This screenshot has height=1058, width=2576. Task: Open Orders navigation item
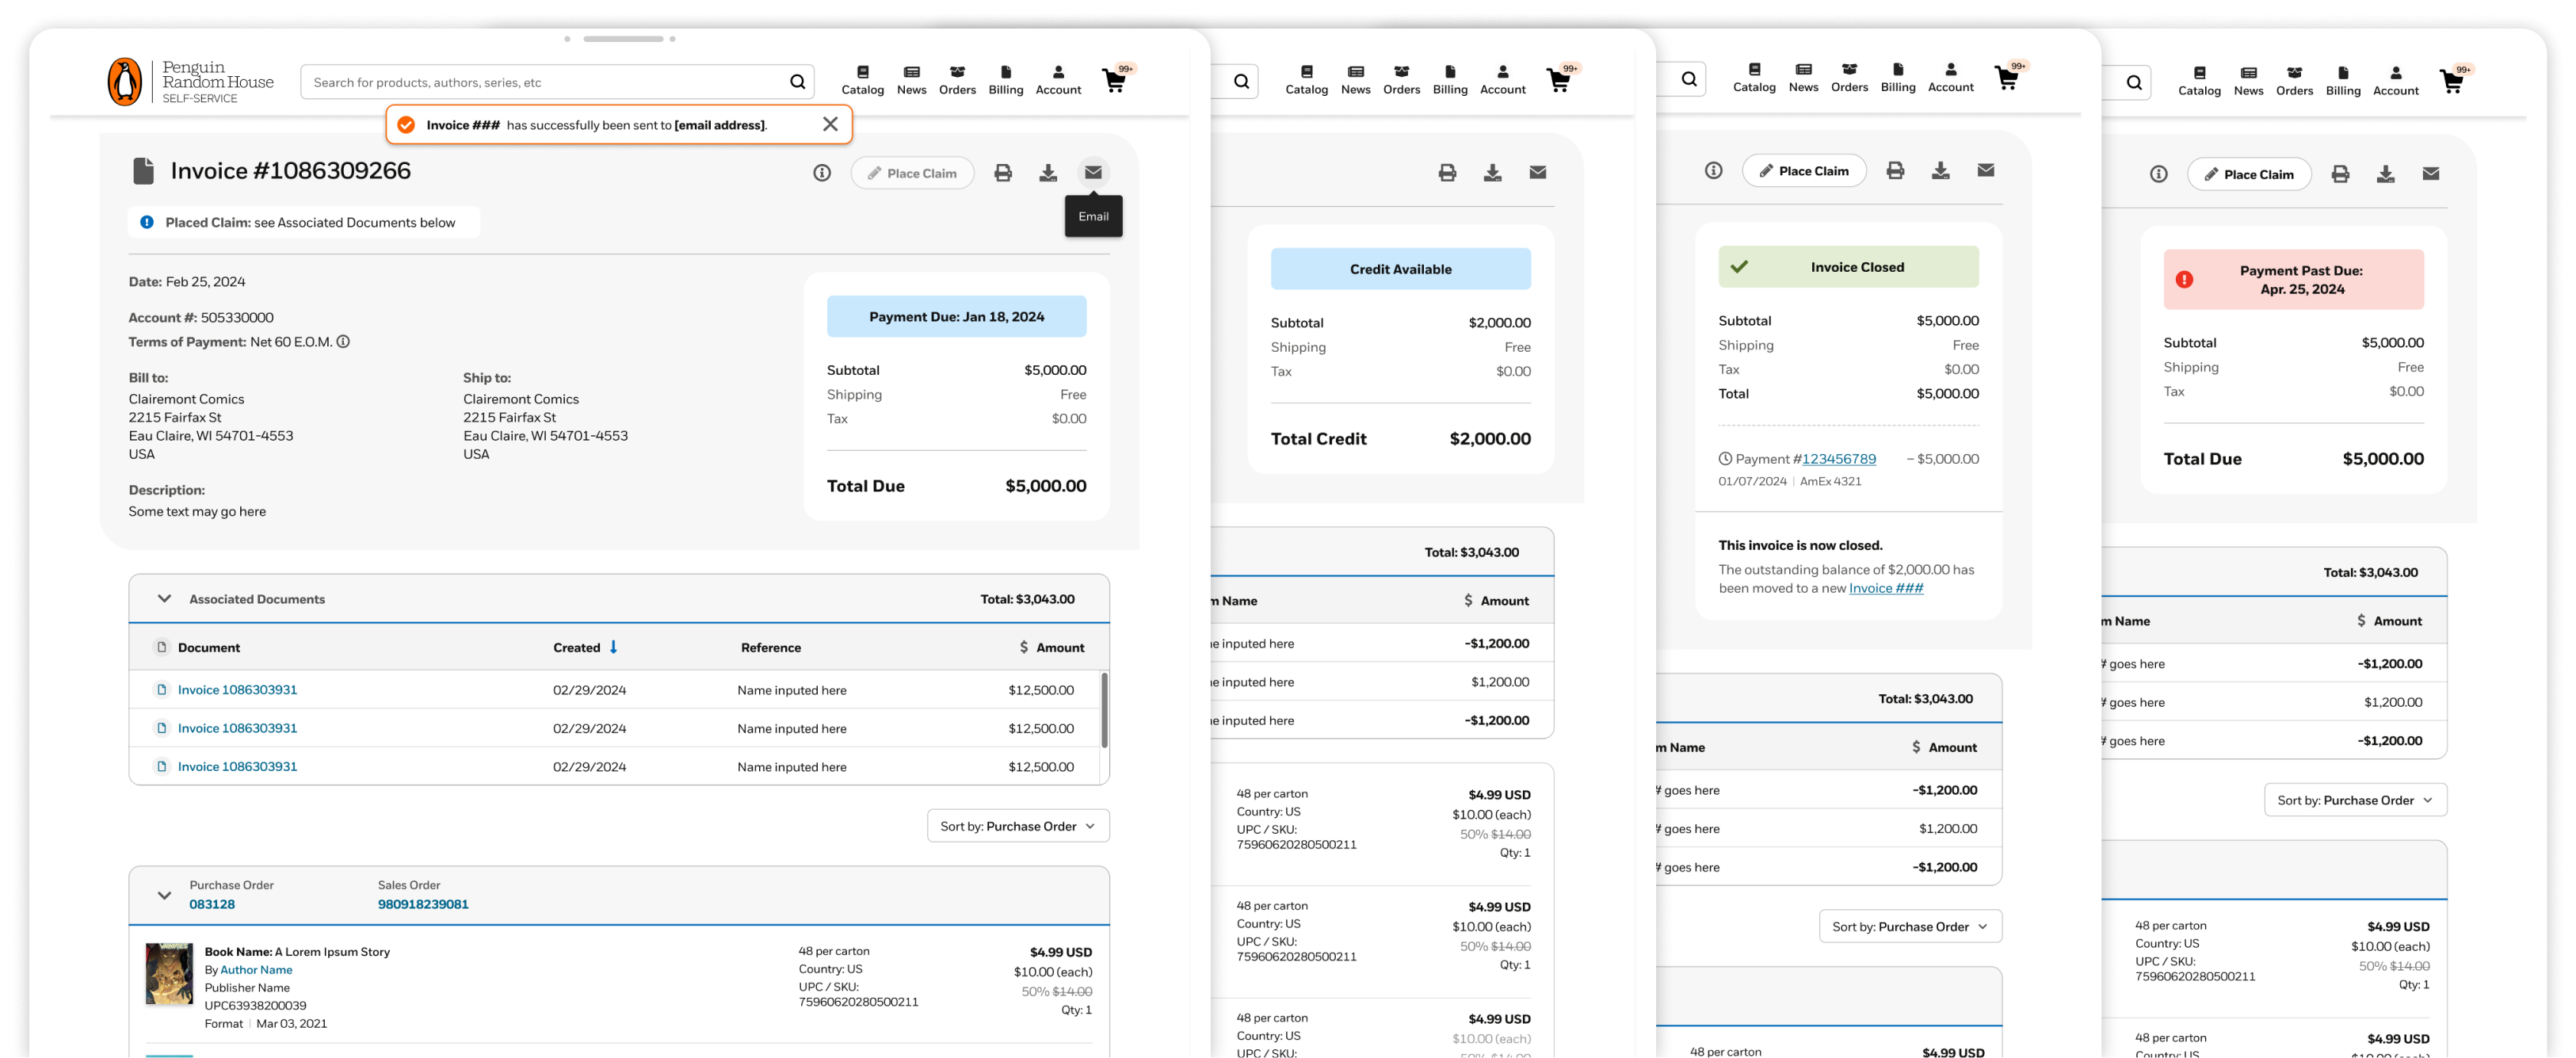coord(956,80)
